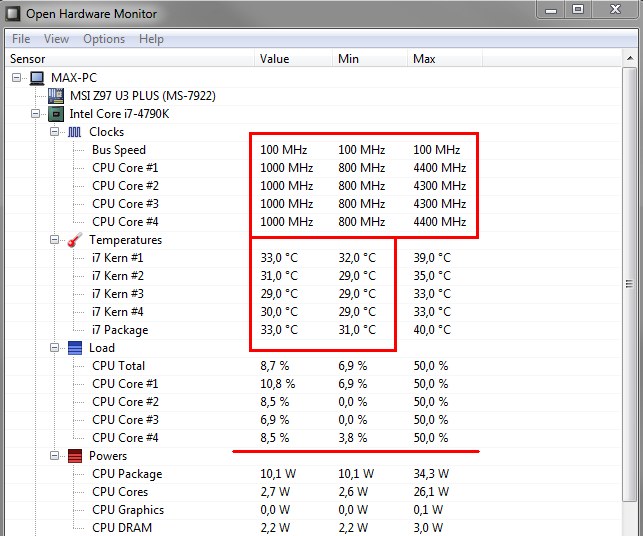The image size is (643, 536).
Task: Select the Powers label
Action: 108,456
